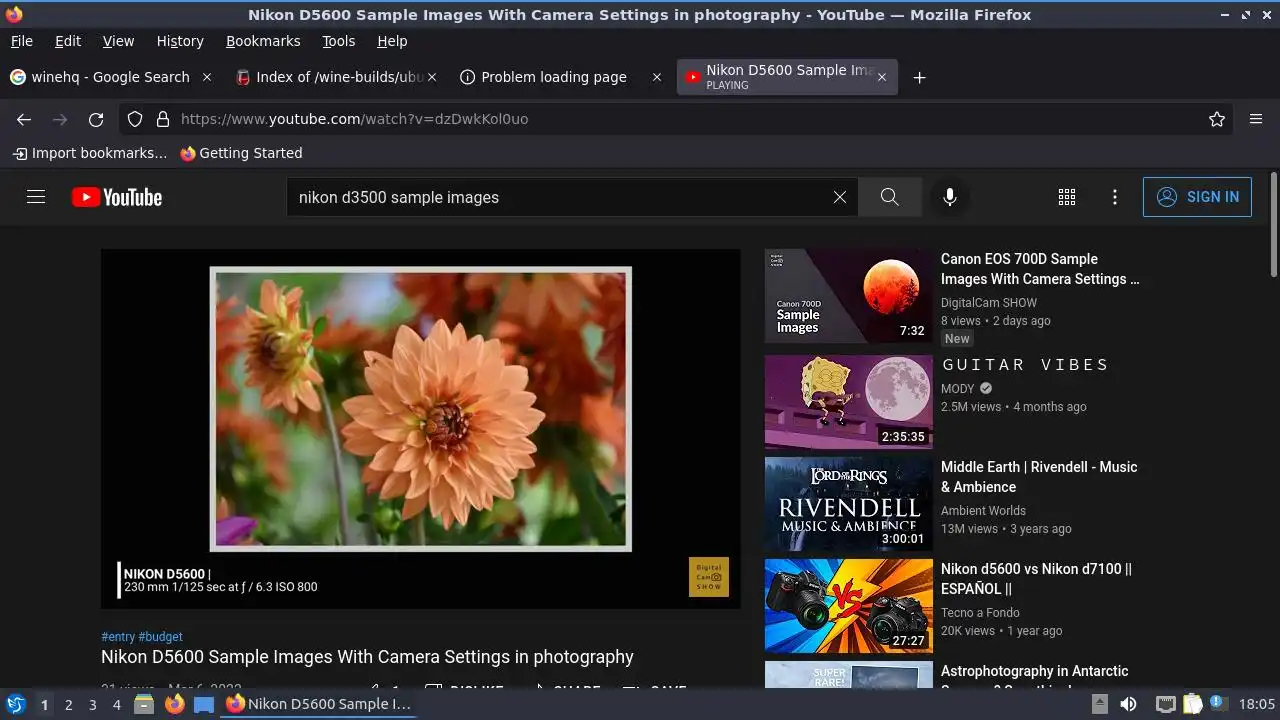Close the Nikon D5600 YouTube tab

881,77
